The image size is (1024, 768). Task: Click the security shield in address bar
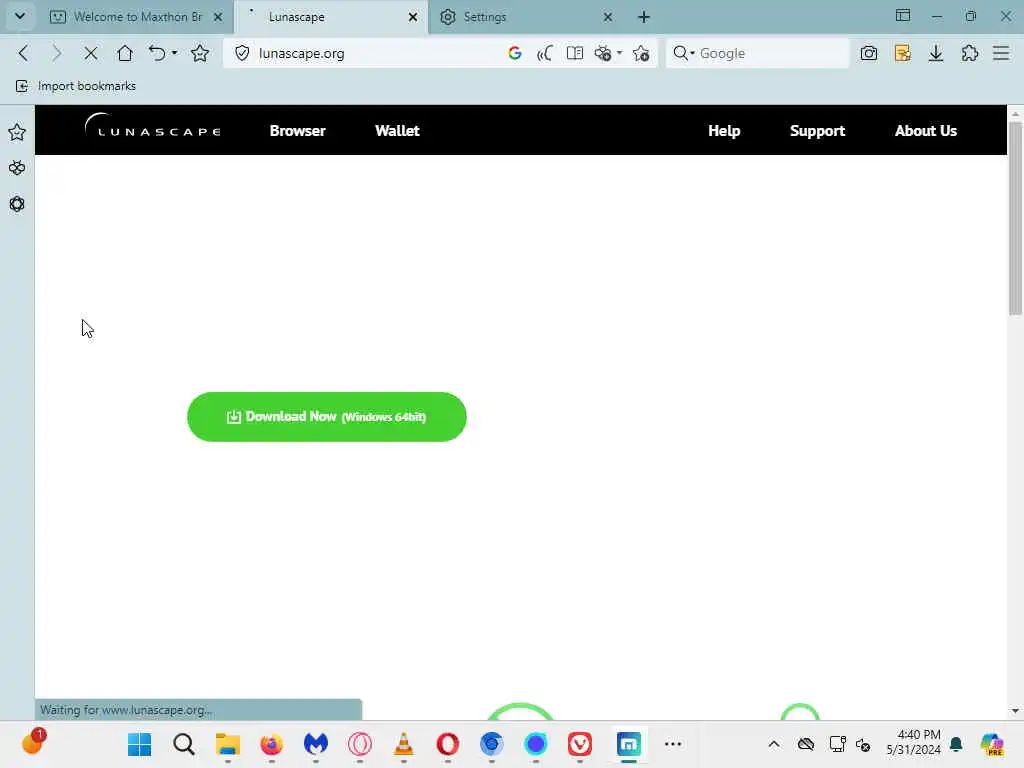click(x=242, y=53)
